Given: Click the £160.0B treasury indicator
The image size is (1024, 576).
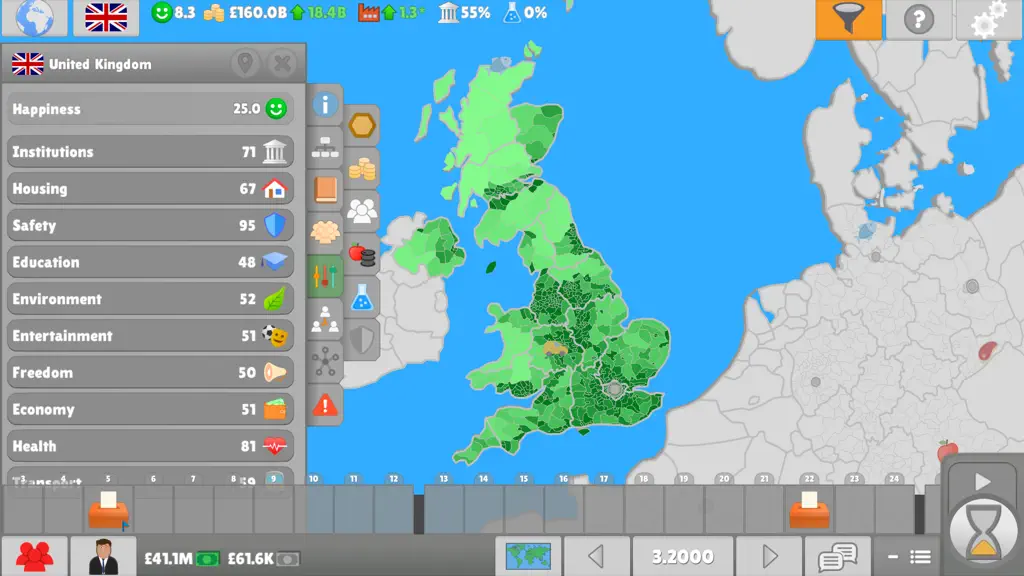Looking at the screenshot, I should [274, 12].
